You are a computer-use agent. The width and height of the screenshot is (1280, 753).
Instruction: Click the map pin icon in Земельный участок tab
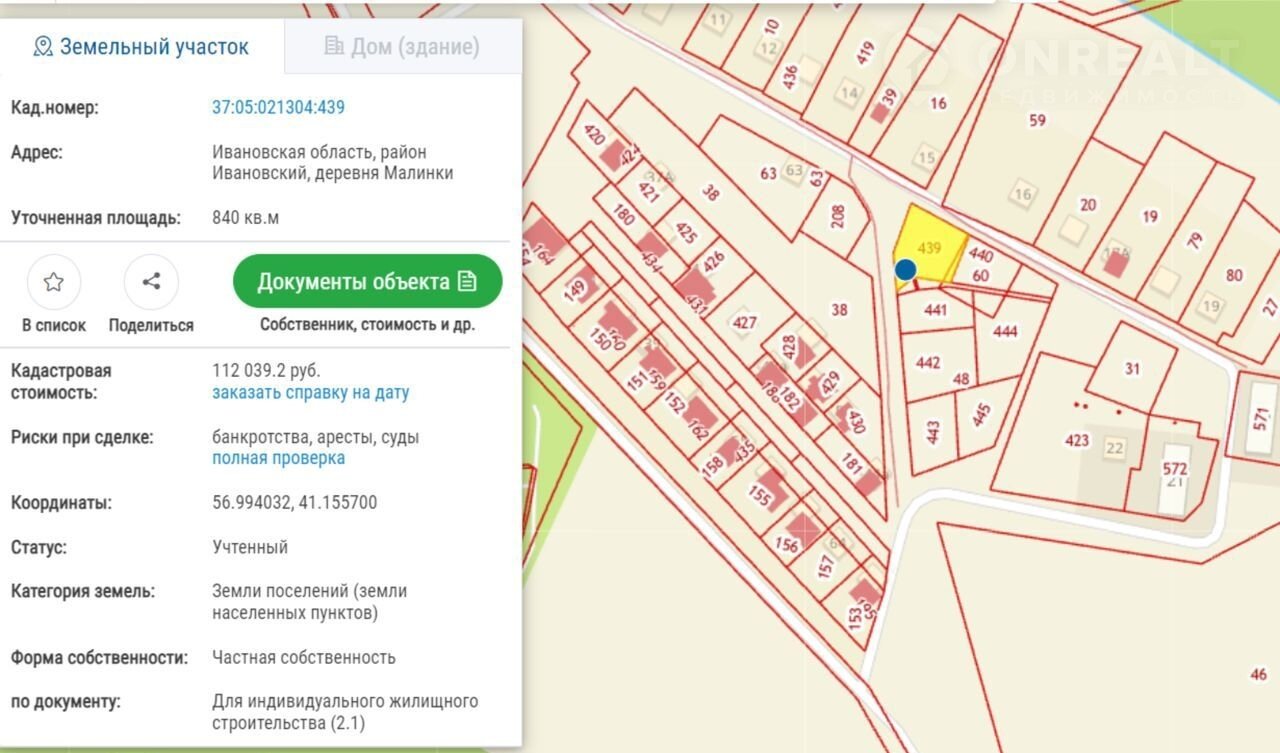coord(43,47)
